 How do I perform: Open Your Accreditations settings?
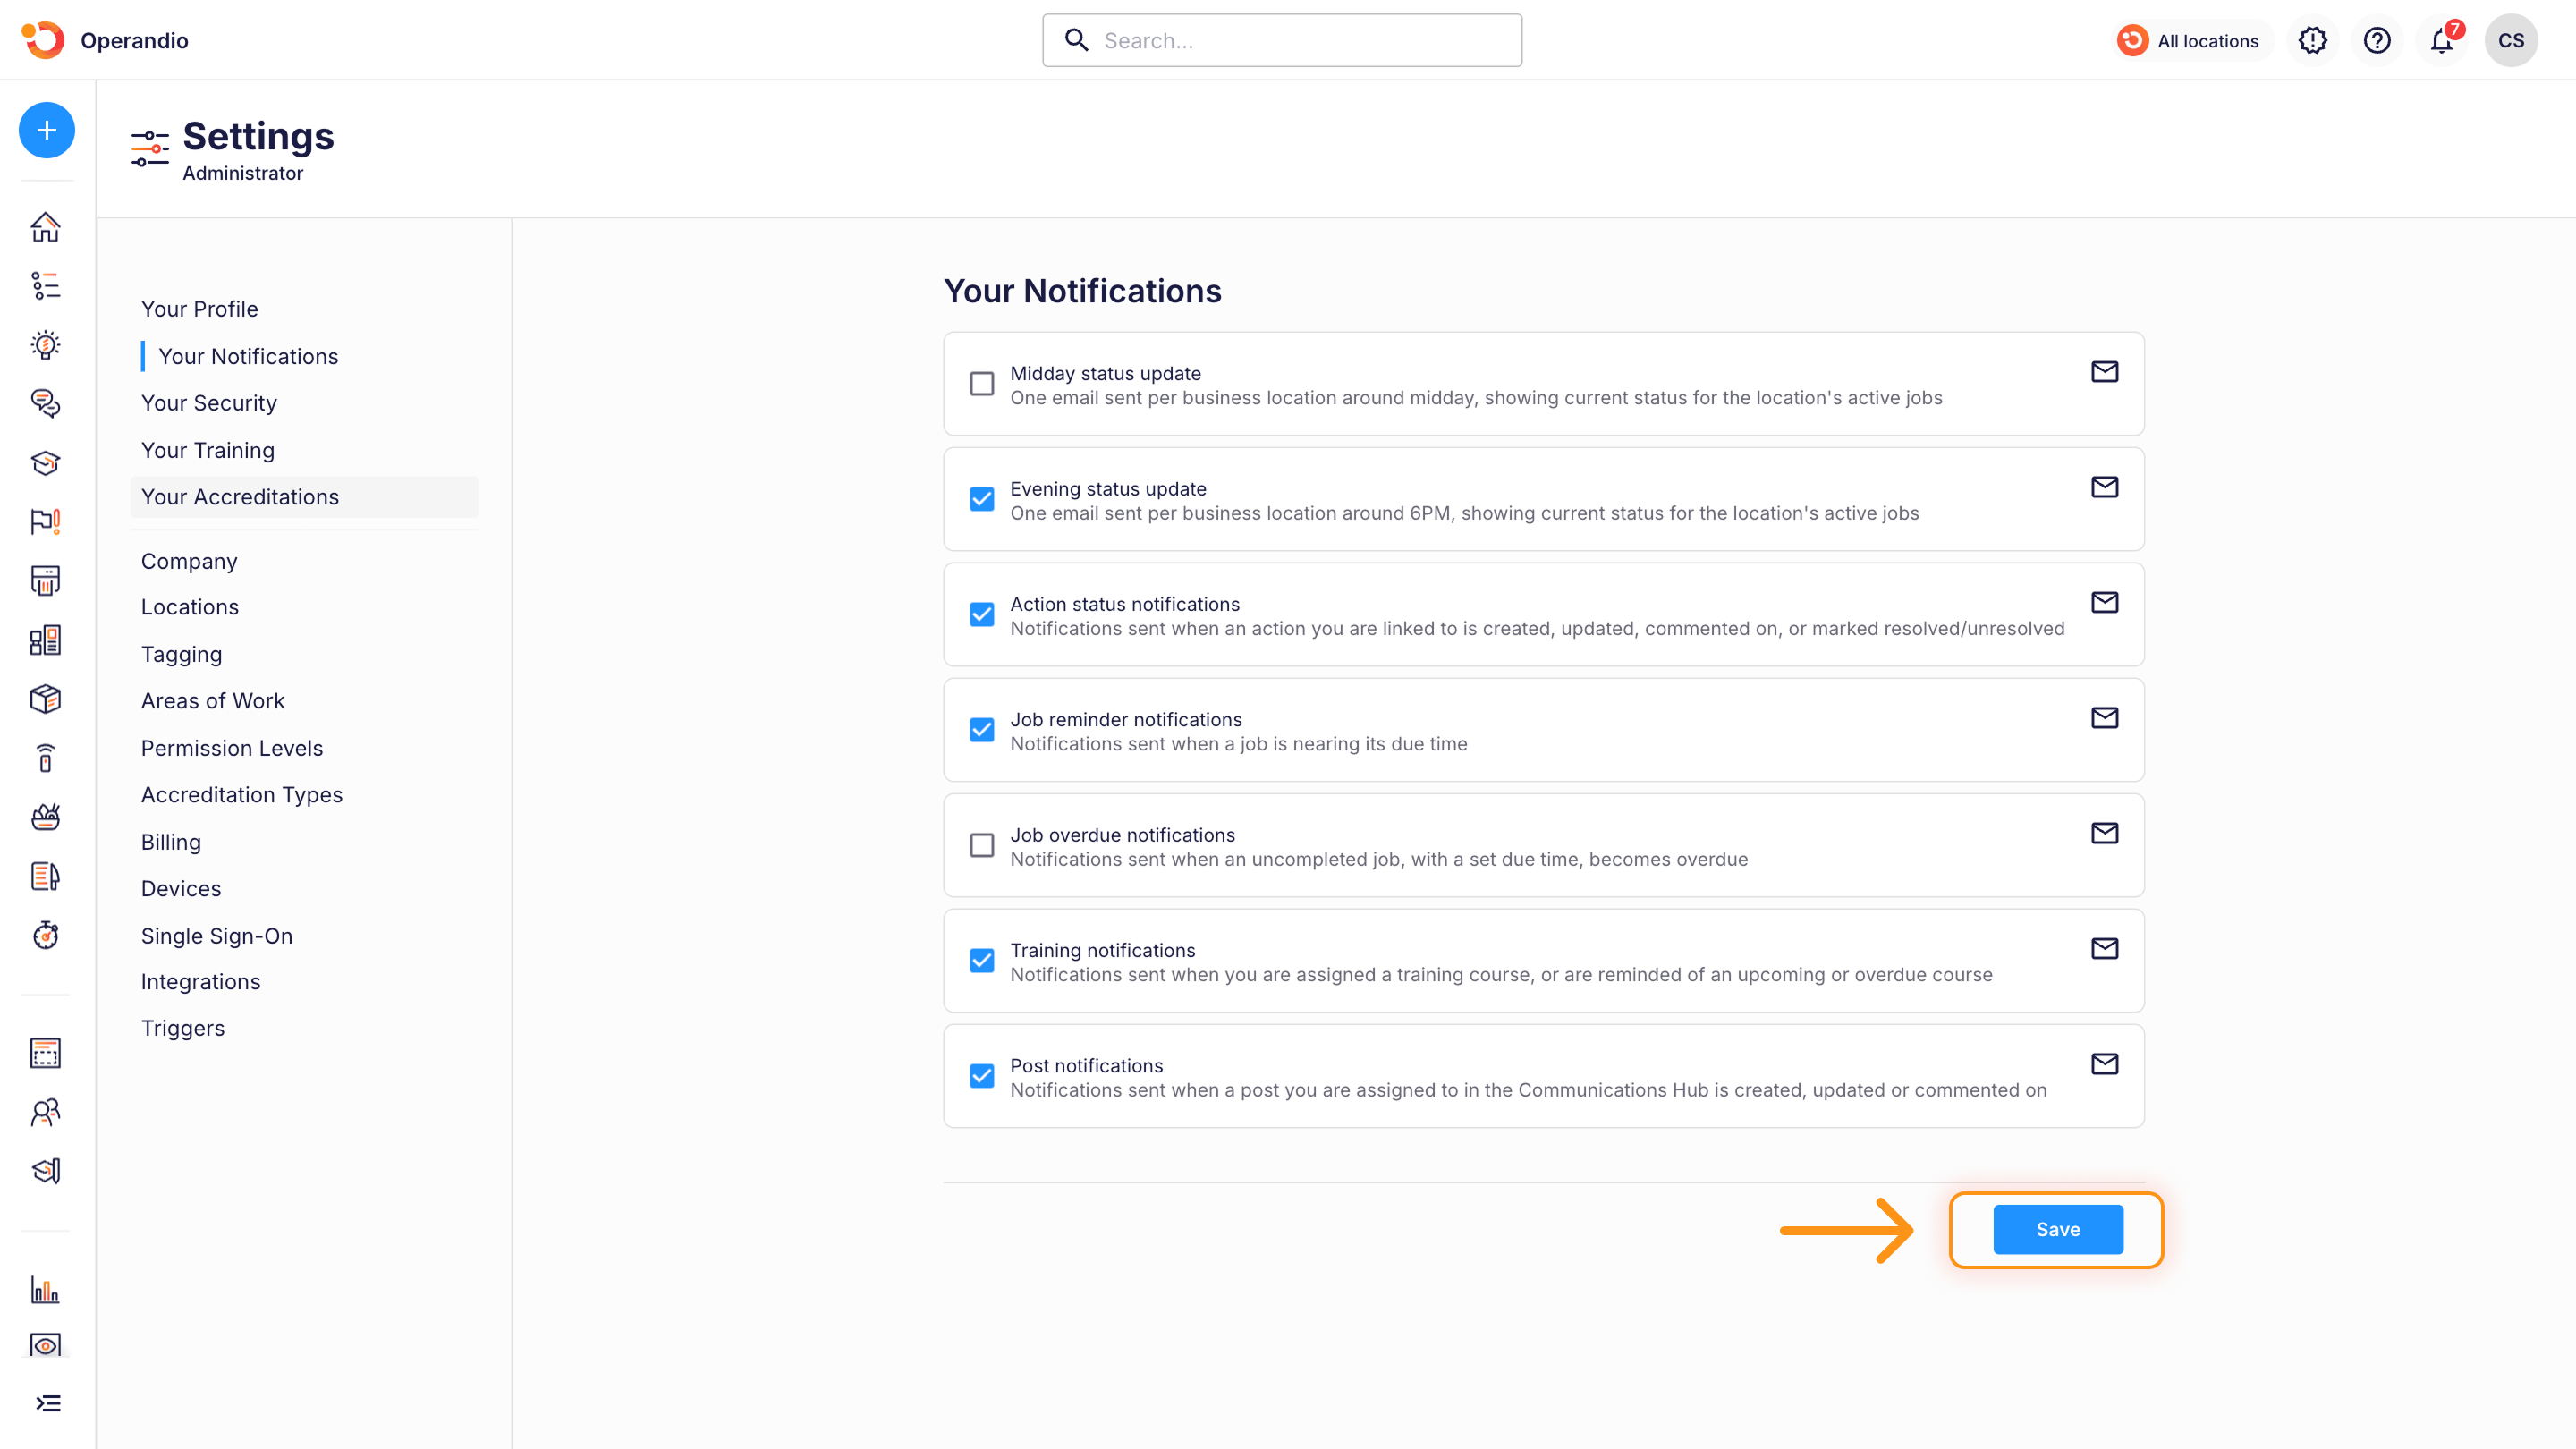[x=304, y=497]
